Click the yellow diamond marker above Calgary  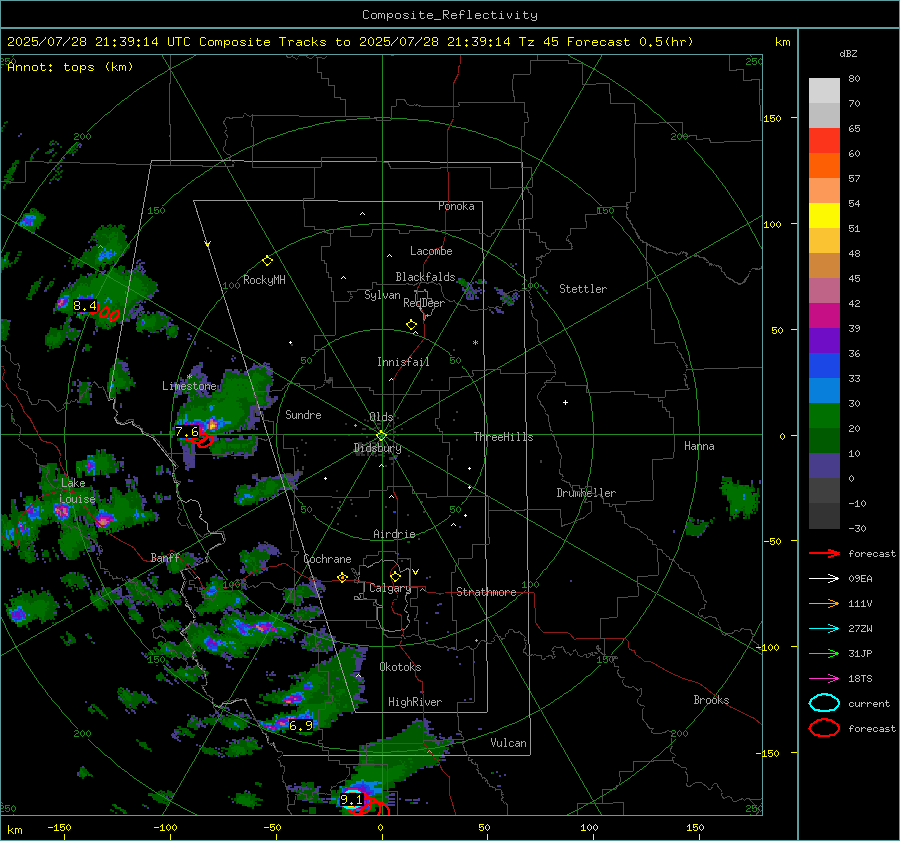click(395, 576)
